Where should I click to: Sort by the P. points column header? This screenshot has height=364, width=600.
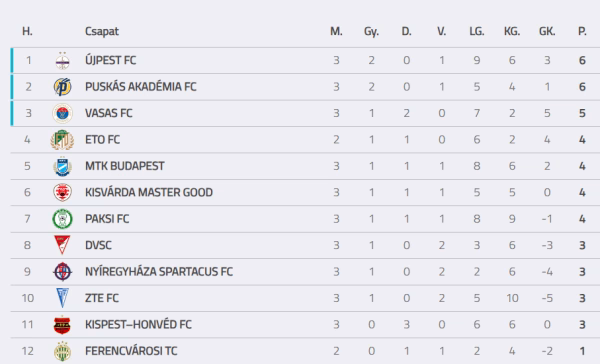point(582,31)
